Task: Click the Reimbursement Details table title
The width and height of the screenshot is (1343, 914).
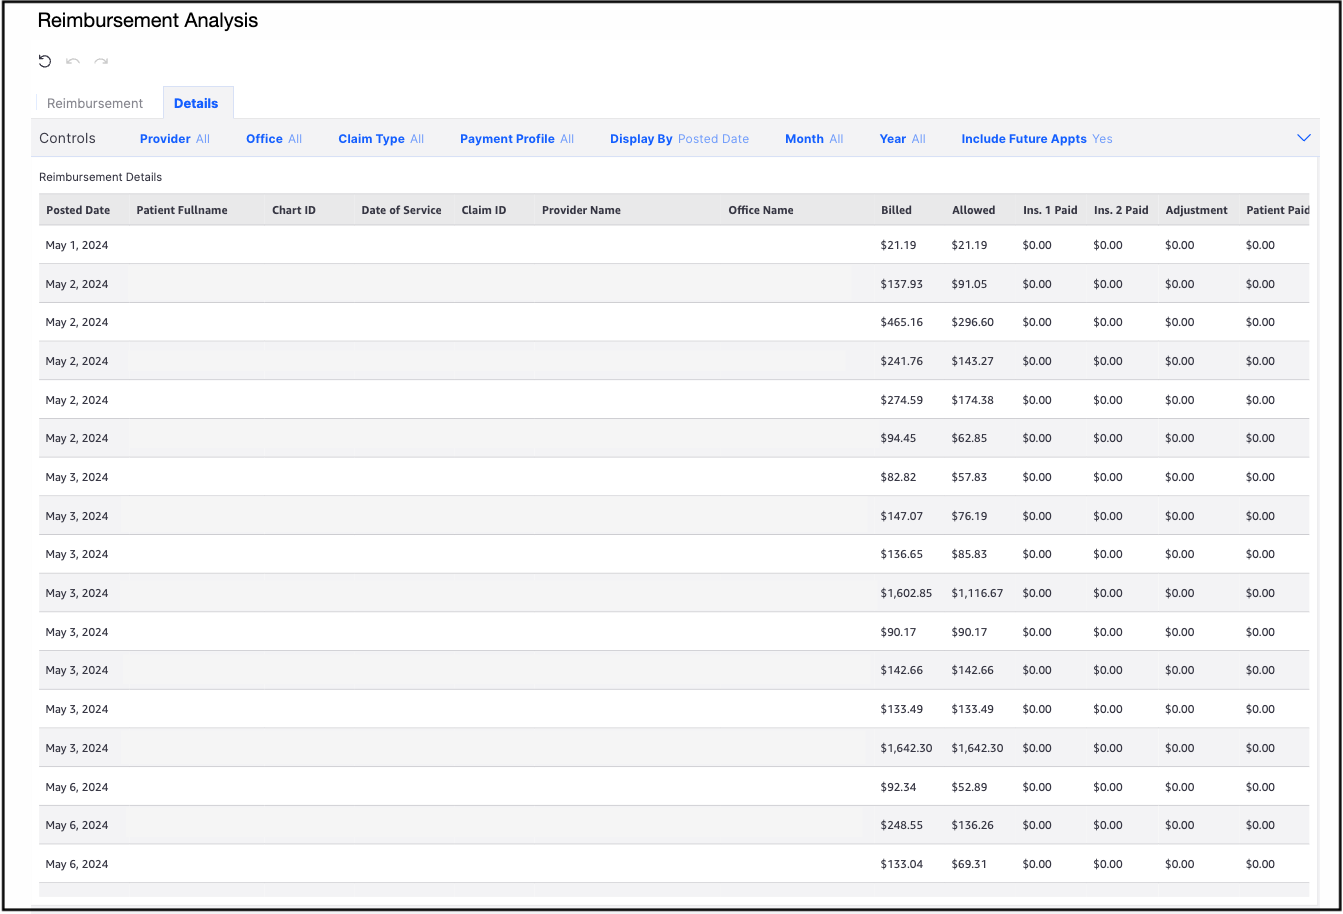Action: (x=100, y=177)
